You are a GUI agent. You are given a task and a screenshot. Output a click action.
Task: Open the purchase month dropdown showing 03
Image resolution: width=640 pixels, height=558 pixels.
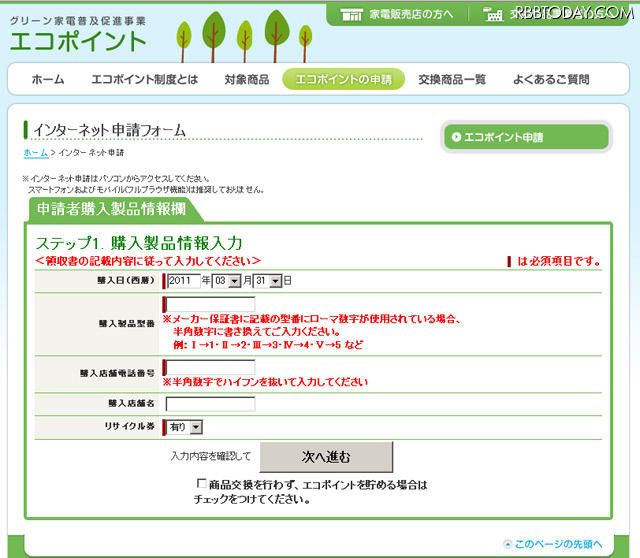tap(227, 281)
